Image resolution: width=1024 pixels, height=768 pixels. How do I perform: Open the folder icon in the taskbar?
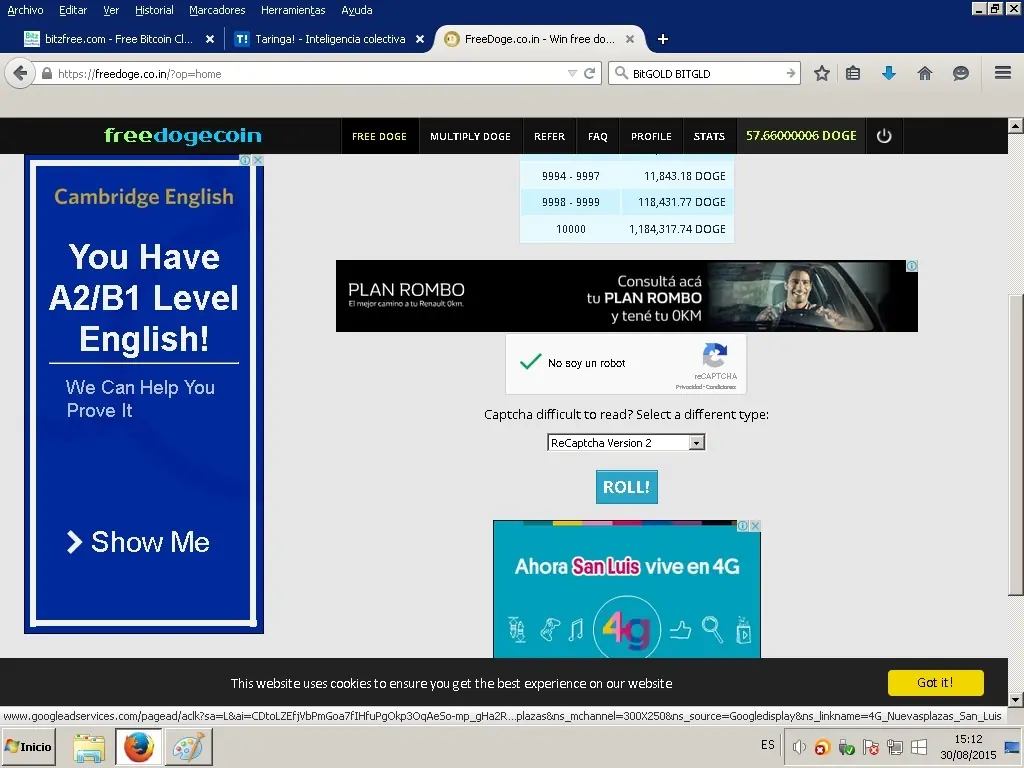click(x=89, y=747)
